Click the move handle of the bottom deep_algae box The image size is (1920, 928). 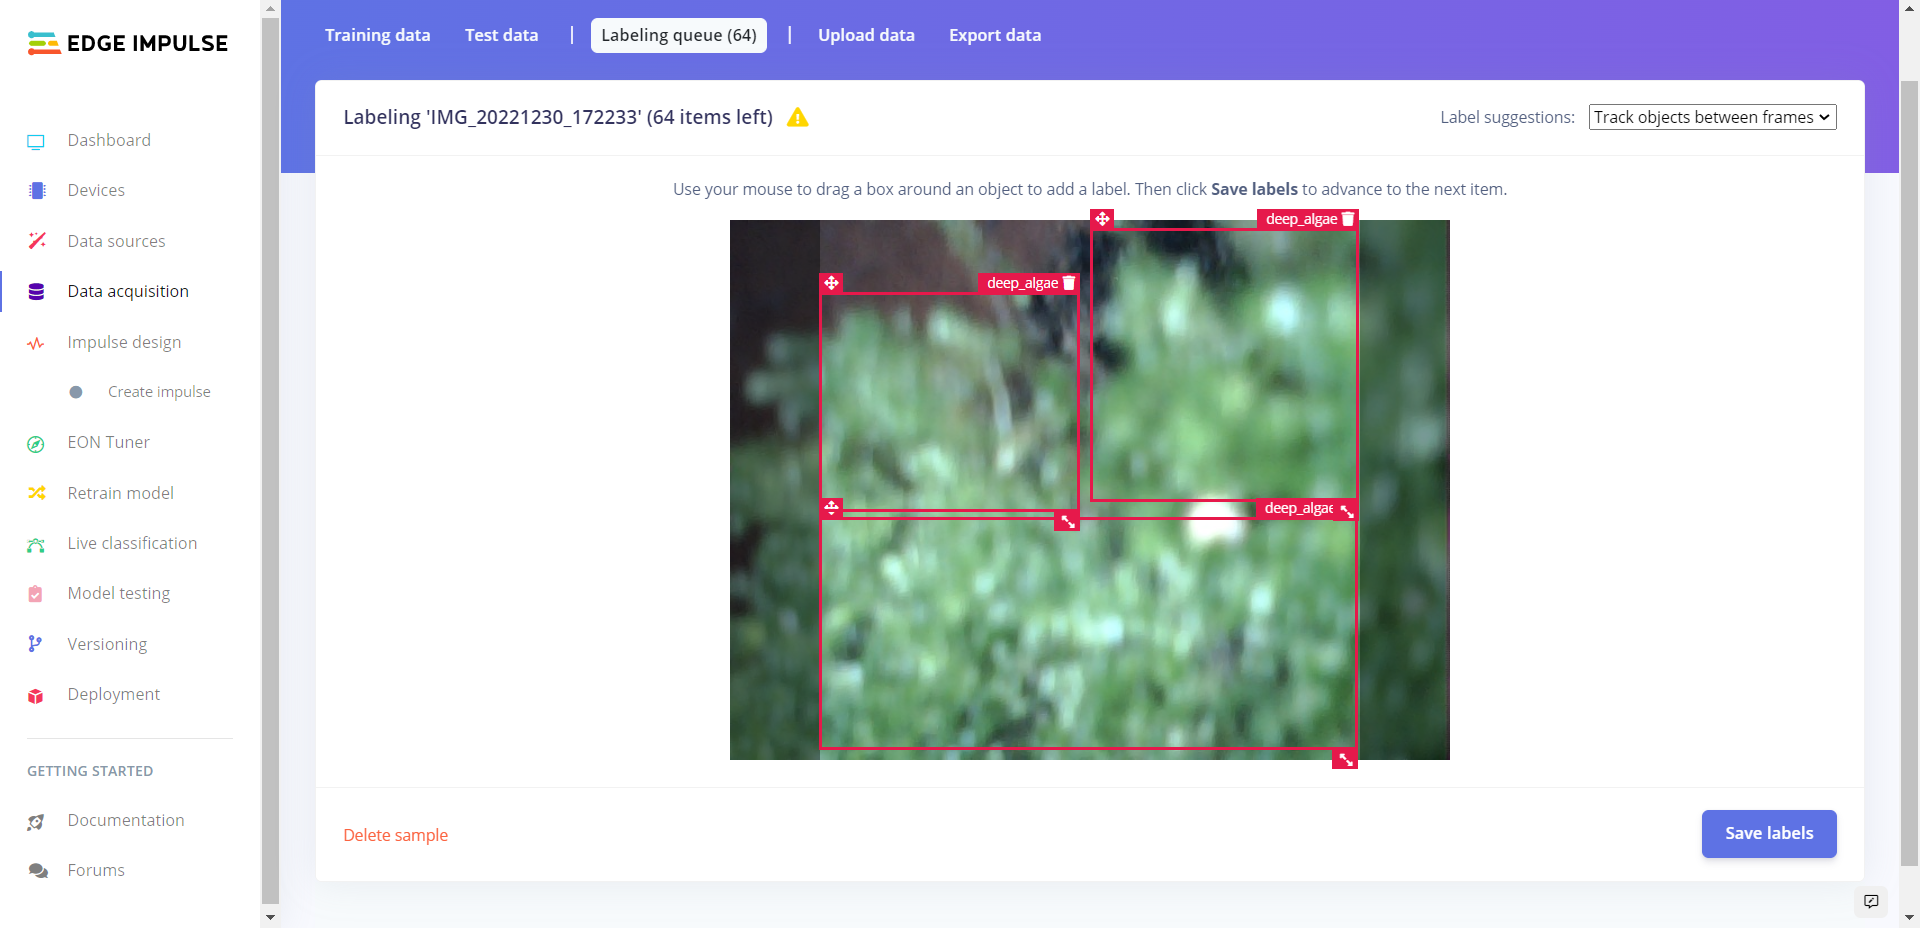click(x=831, y=508)
